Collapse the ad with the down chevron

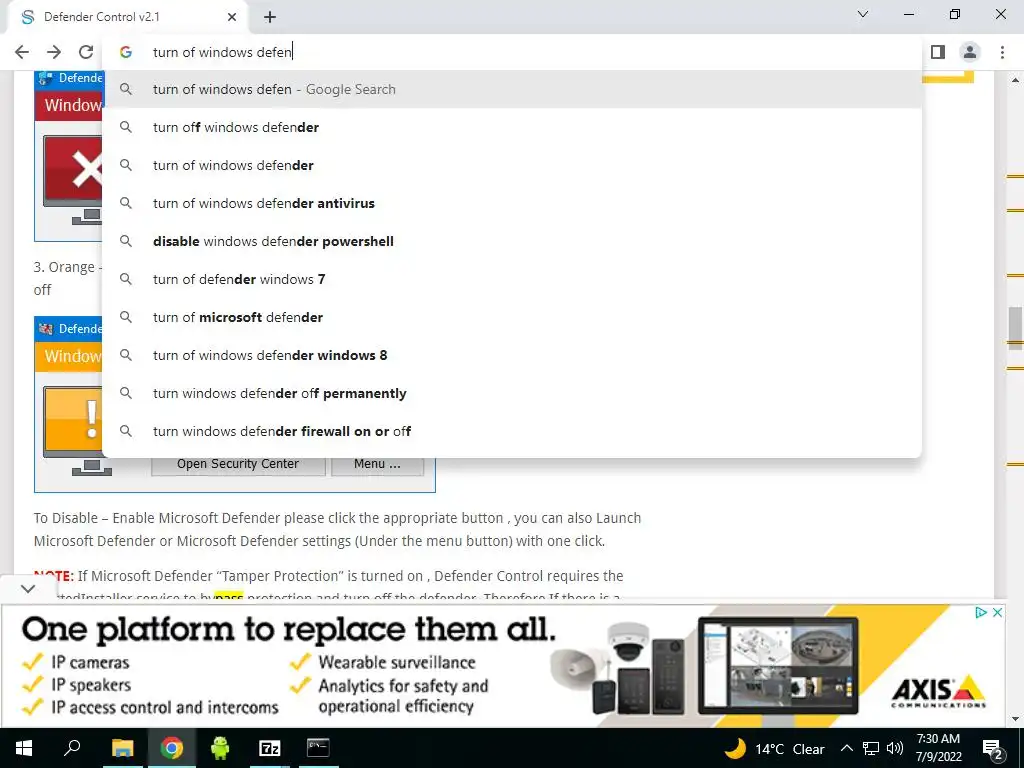click(27, 588)
